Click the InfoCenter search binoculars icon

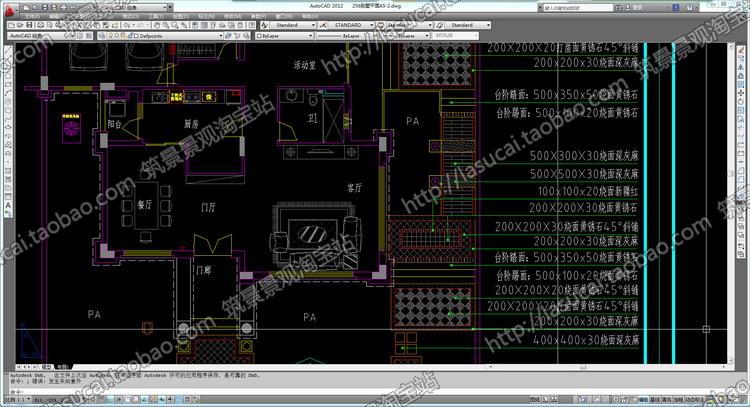tap(618, 8)
